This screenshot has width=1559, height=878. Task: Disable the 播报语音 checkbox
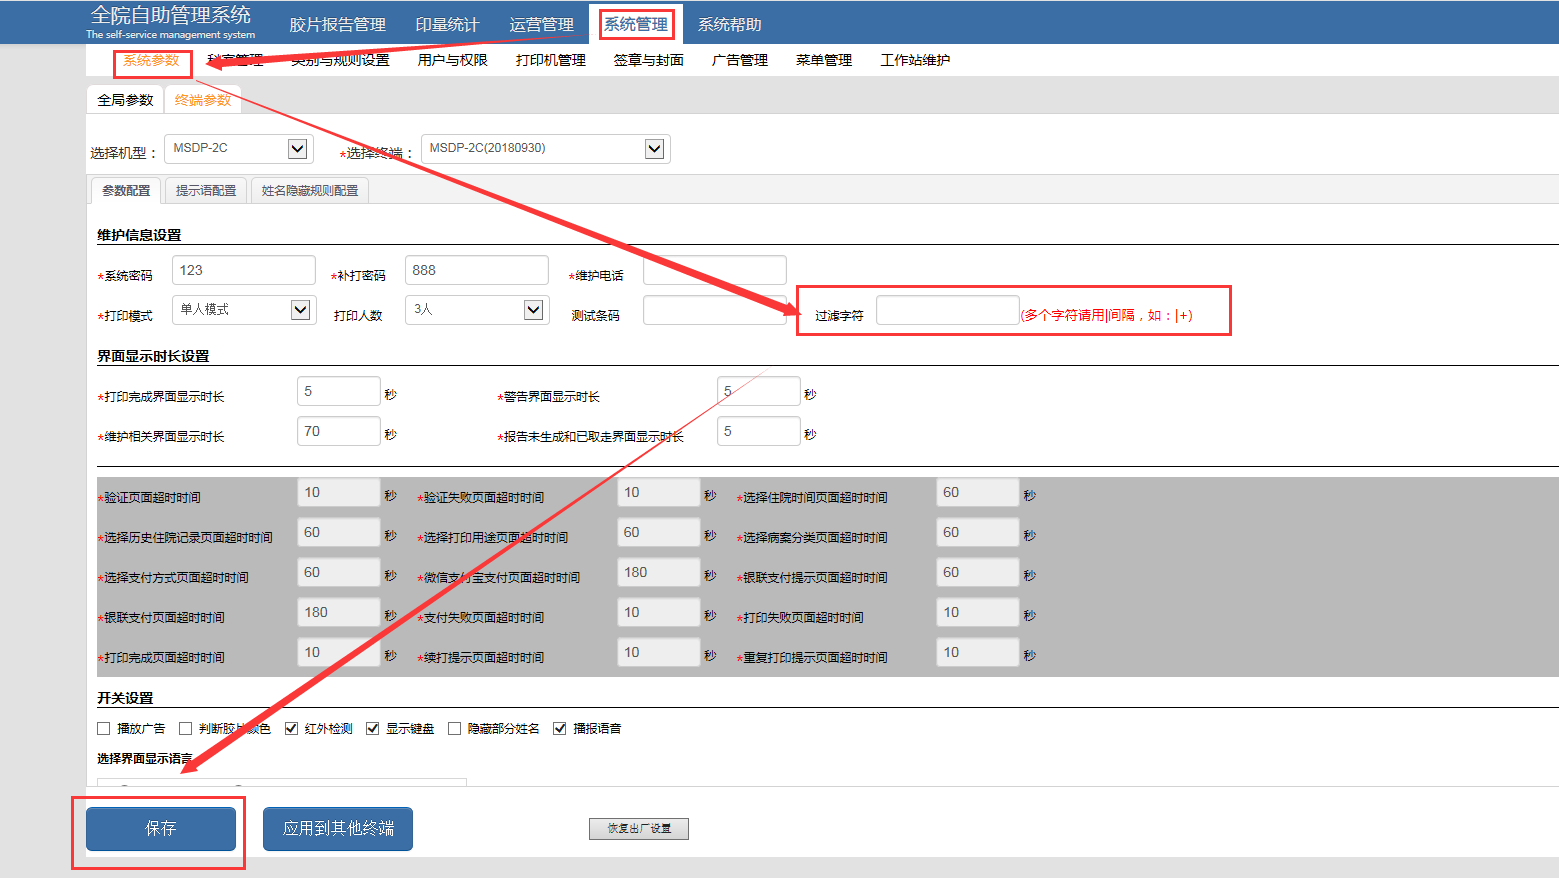tap(560, 729)
